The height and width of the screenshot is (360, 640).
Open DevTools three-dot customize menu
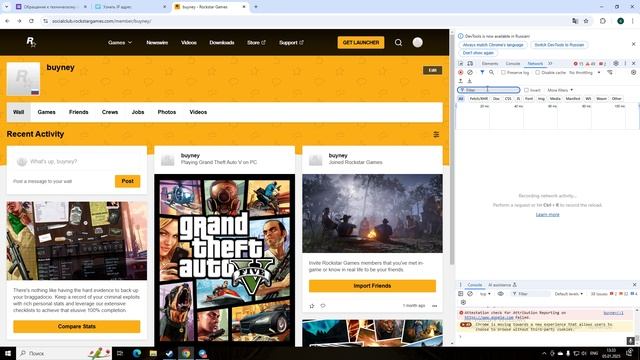pyautogui.click(x=625, y=64)
